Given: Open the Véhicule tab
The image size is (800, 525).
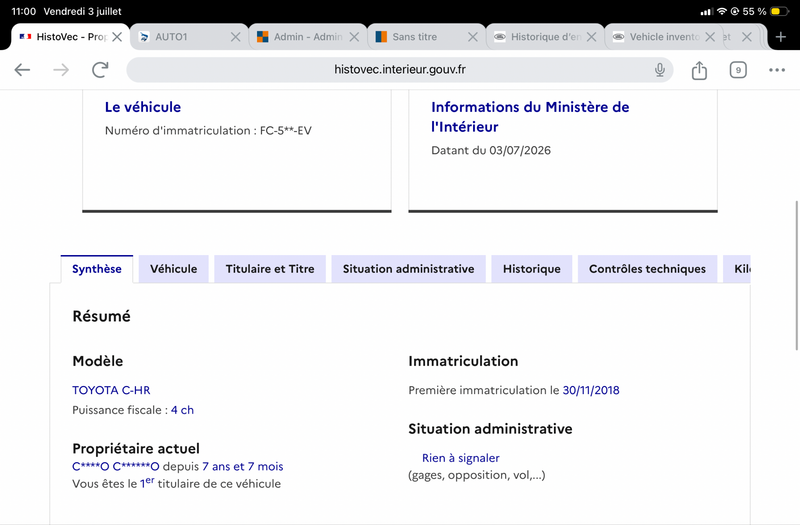Looking at the screenshot, I should coord(173,269).
